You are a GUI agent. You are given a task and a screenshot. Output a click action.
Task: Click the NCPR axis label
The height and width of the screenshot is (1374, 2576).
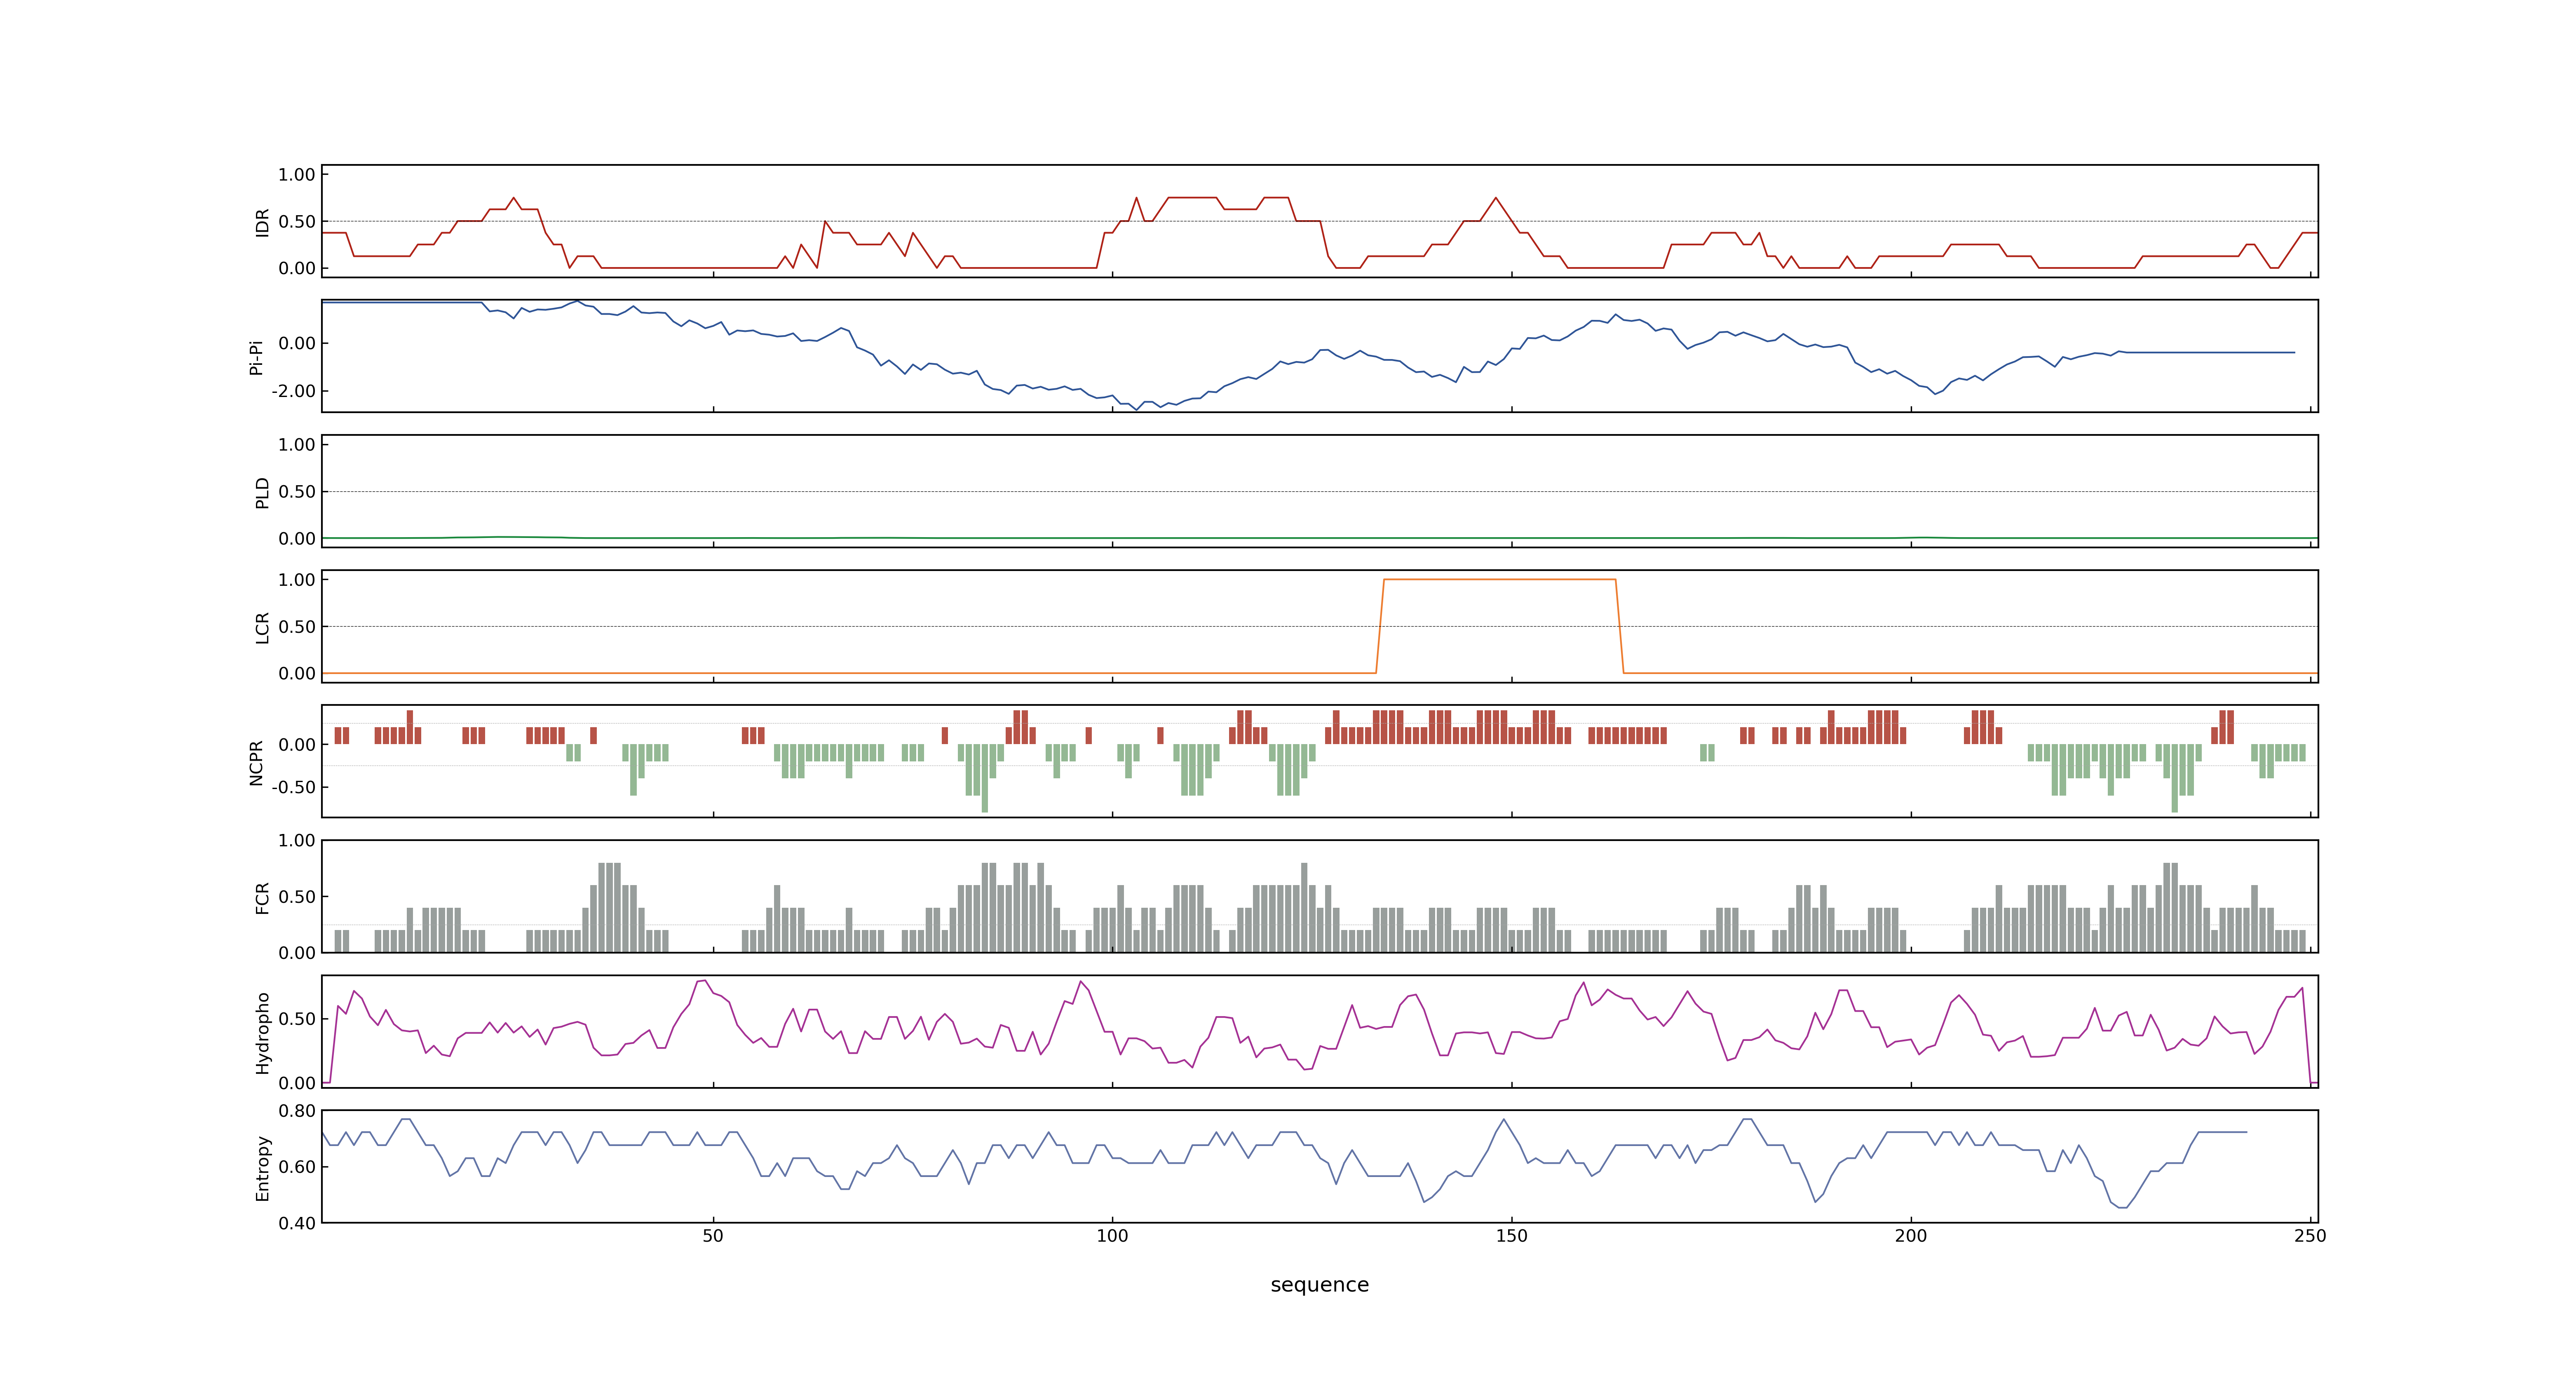point(256,762)
